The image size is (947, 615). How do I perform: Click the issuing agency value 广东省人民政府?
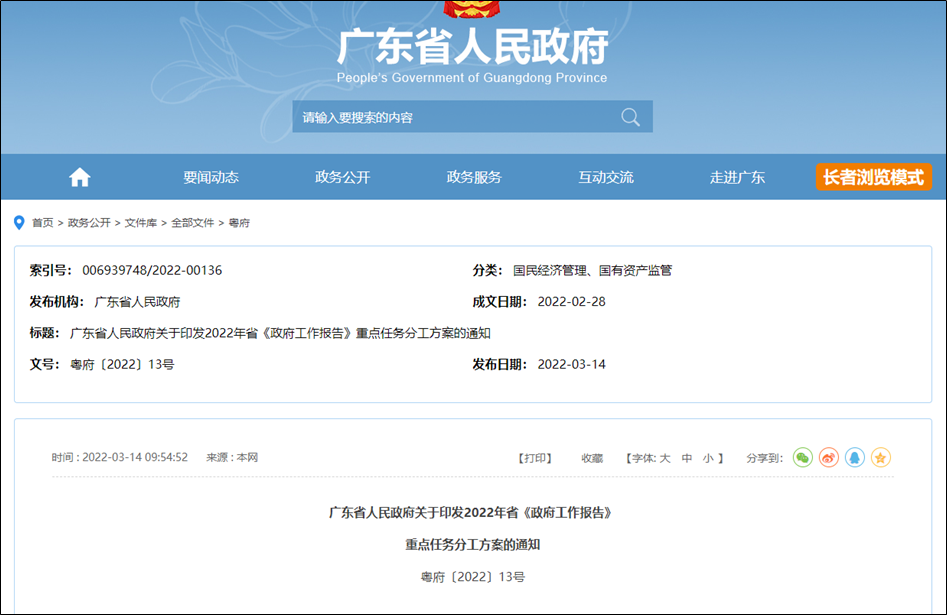137,301
